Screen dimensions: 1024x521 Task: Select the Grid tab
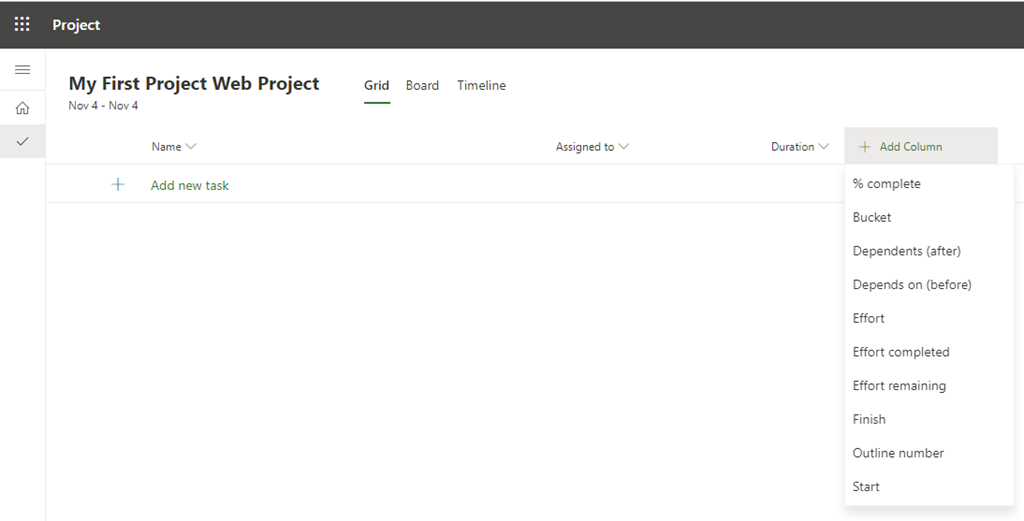coord(376,86)
